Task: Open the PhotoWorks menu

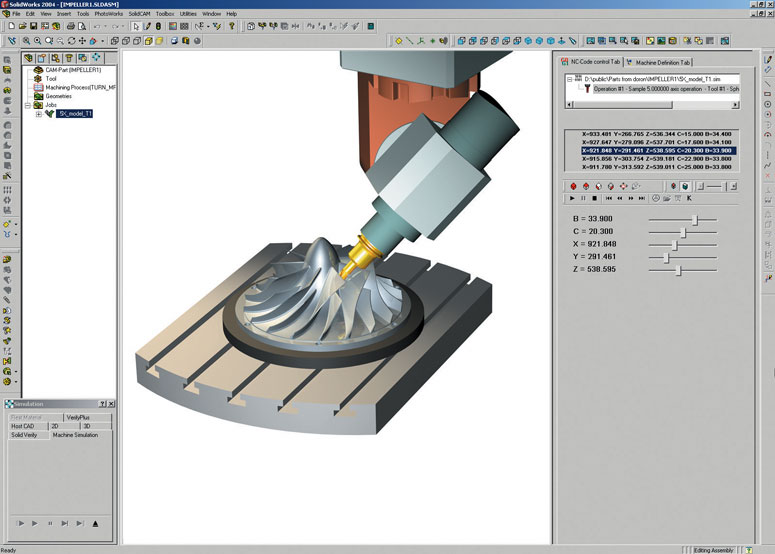Action: tap(109, 14)
